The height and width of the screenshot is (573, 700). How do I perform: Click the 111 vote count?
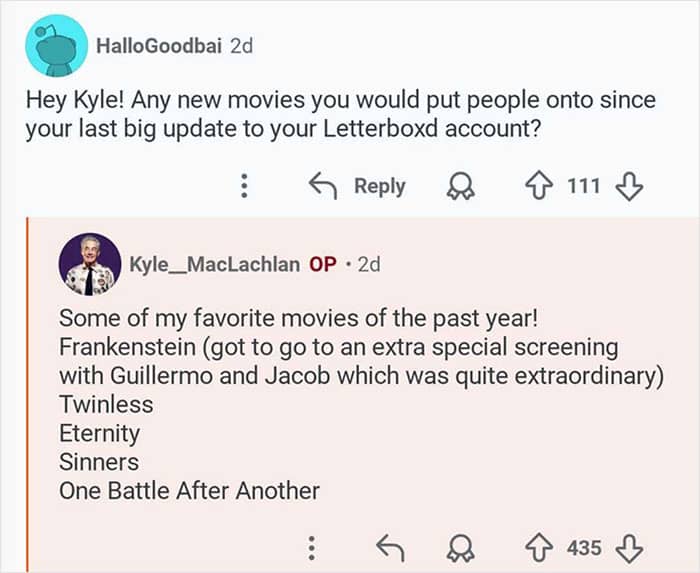583,186
